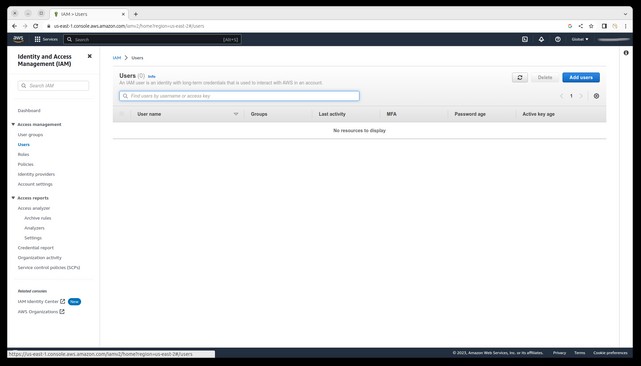Click the browser forward arrow
This screenshot has width=641, height=366.
25,26
